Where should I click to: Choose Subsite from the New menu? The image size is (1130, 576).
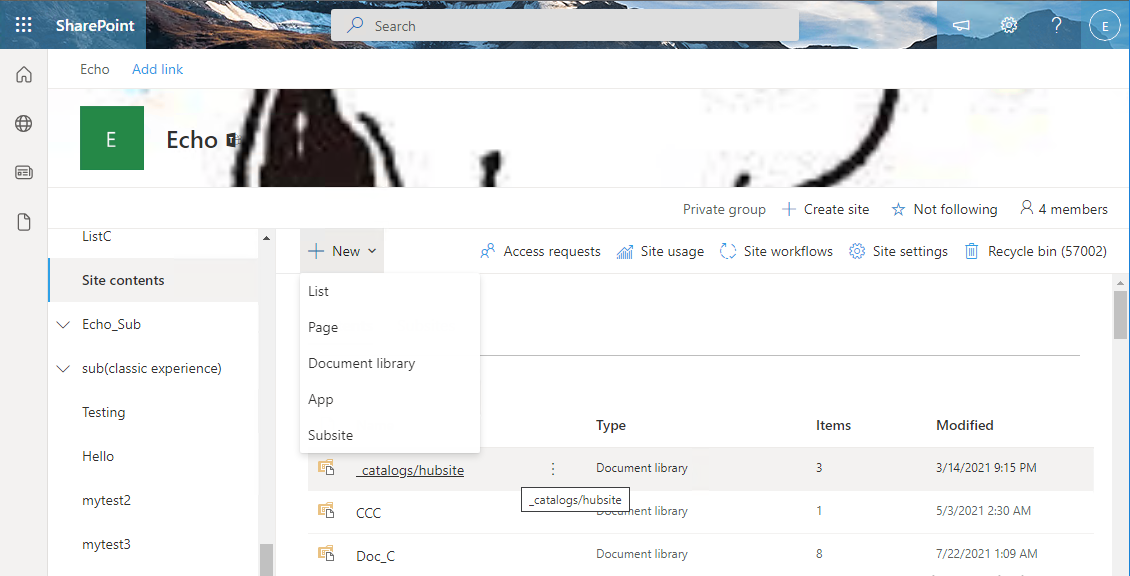(390, 435)
